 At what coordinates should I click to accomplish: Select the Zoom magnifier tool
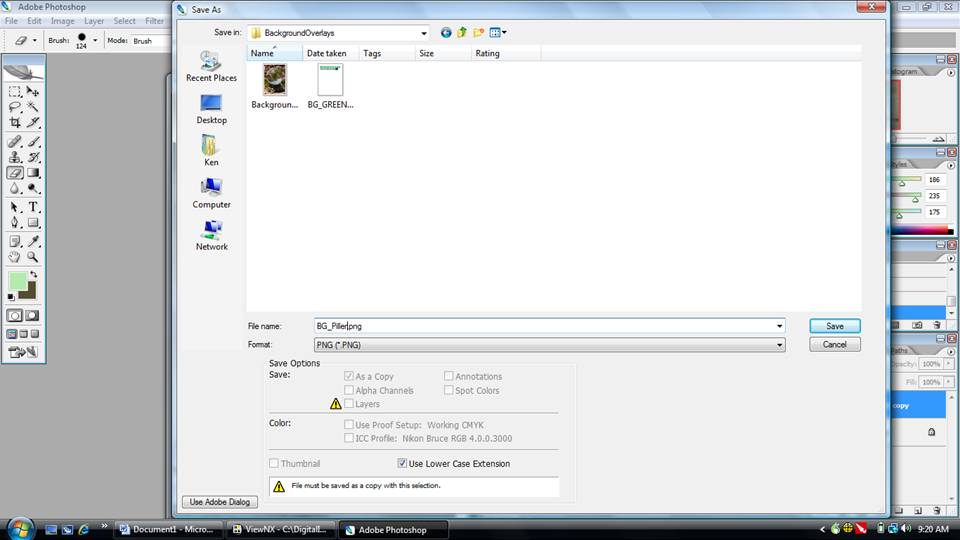click(33, 257)
